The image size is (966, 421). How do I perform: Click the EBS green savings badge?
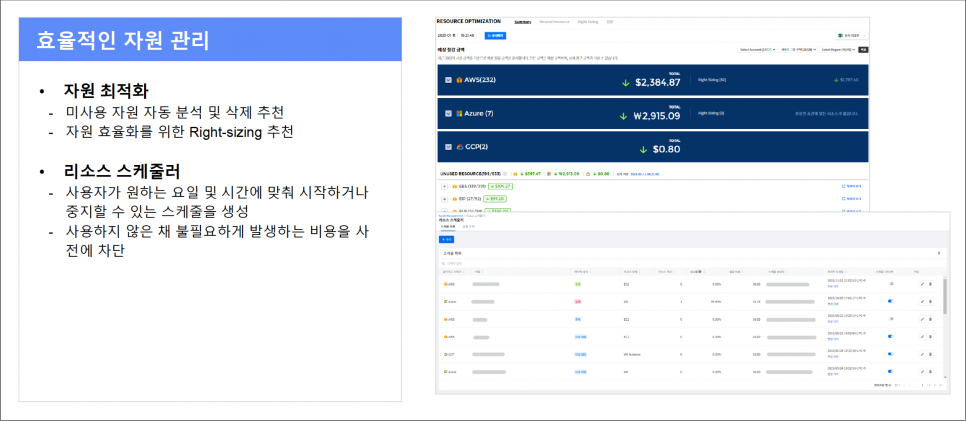coord(501,186)
